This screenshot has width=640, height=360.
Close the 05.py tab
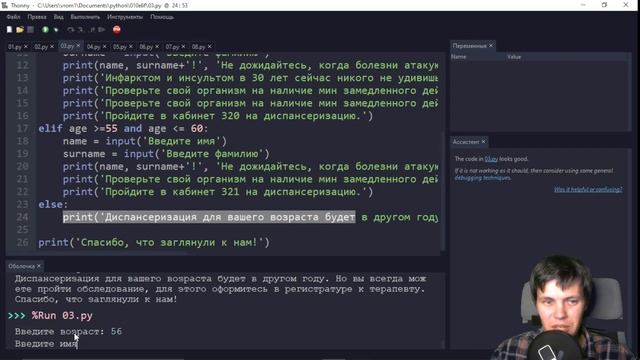pos(131,47)
